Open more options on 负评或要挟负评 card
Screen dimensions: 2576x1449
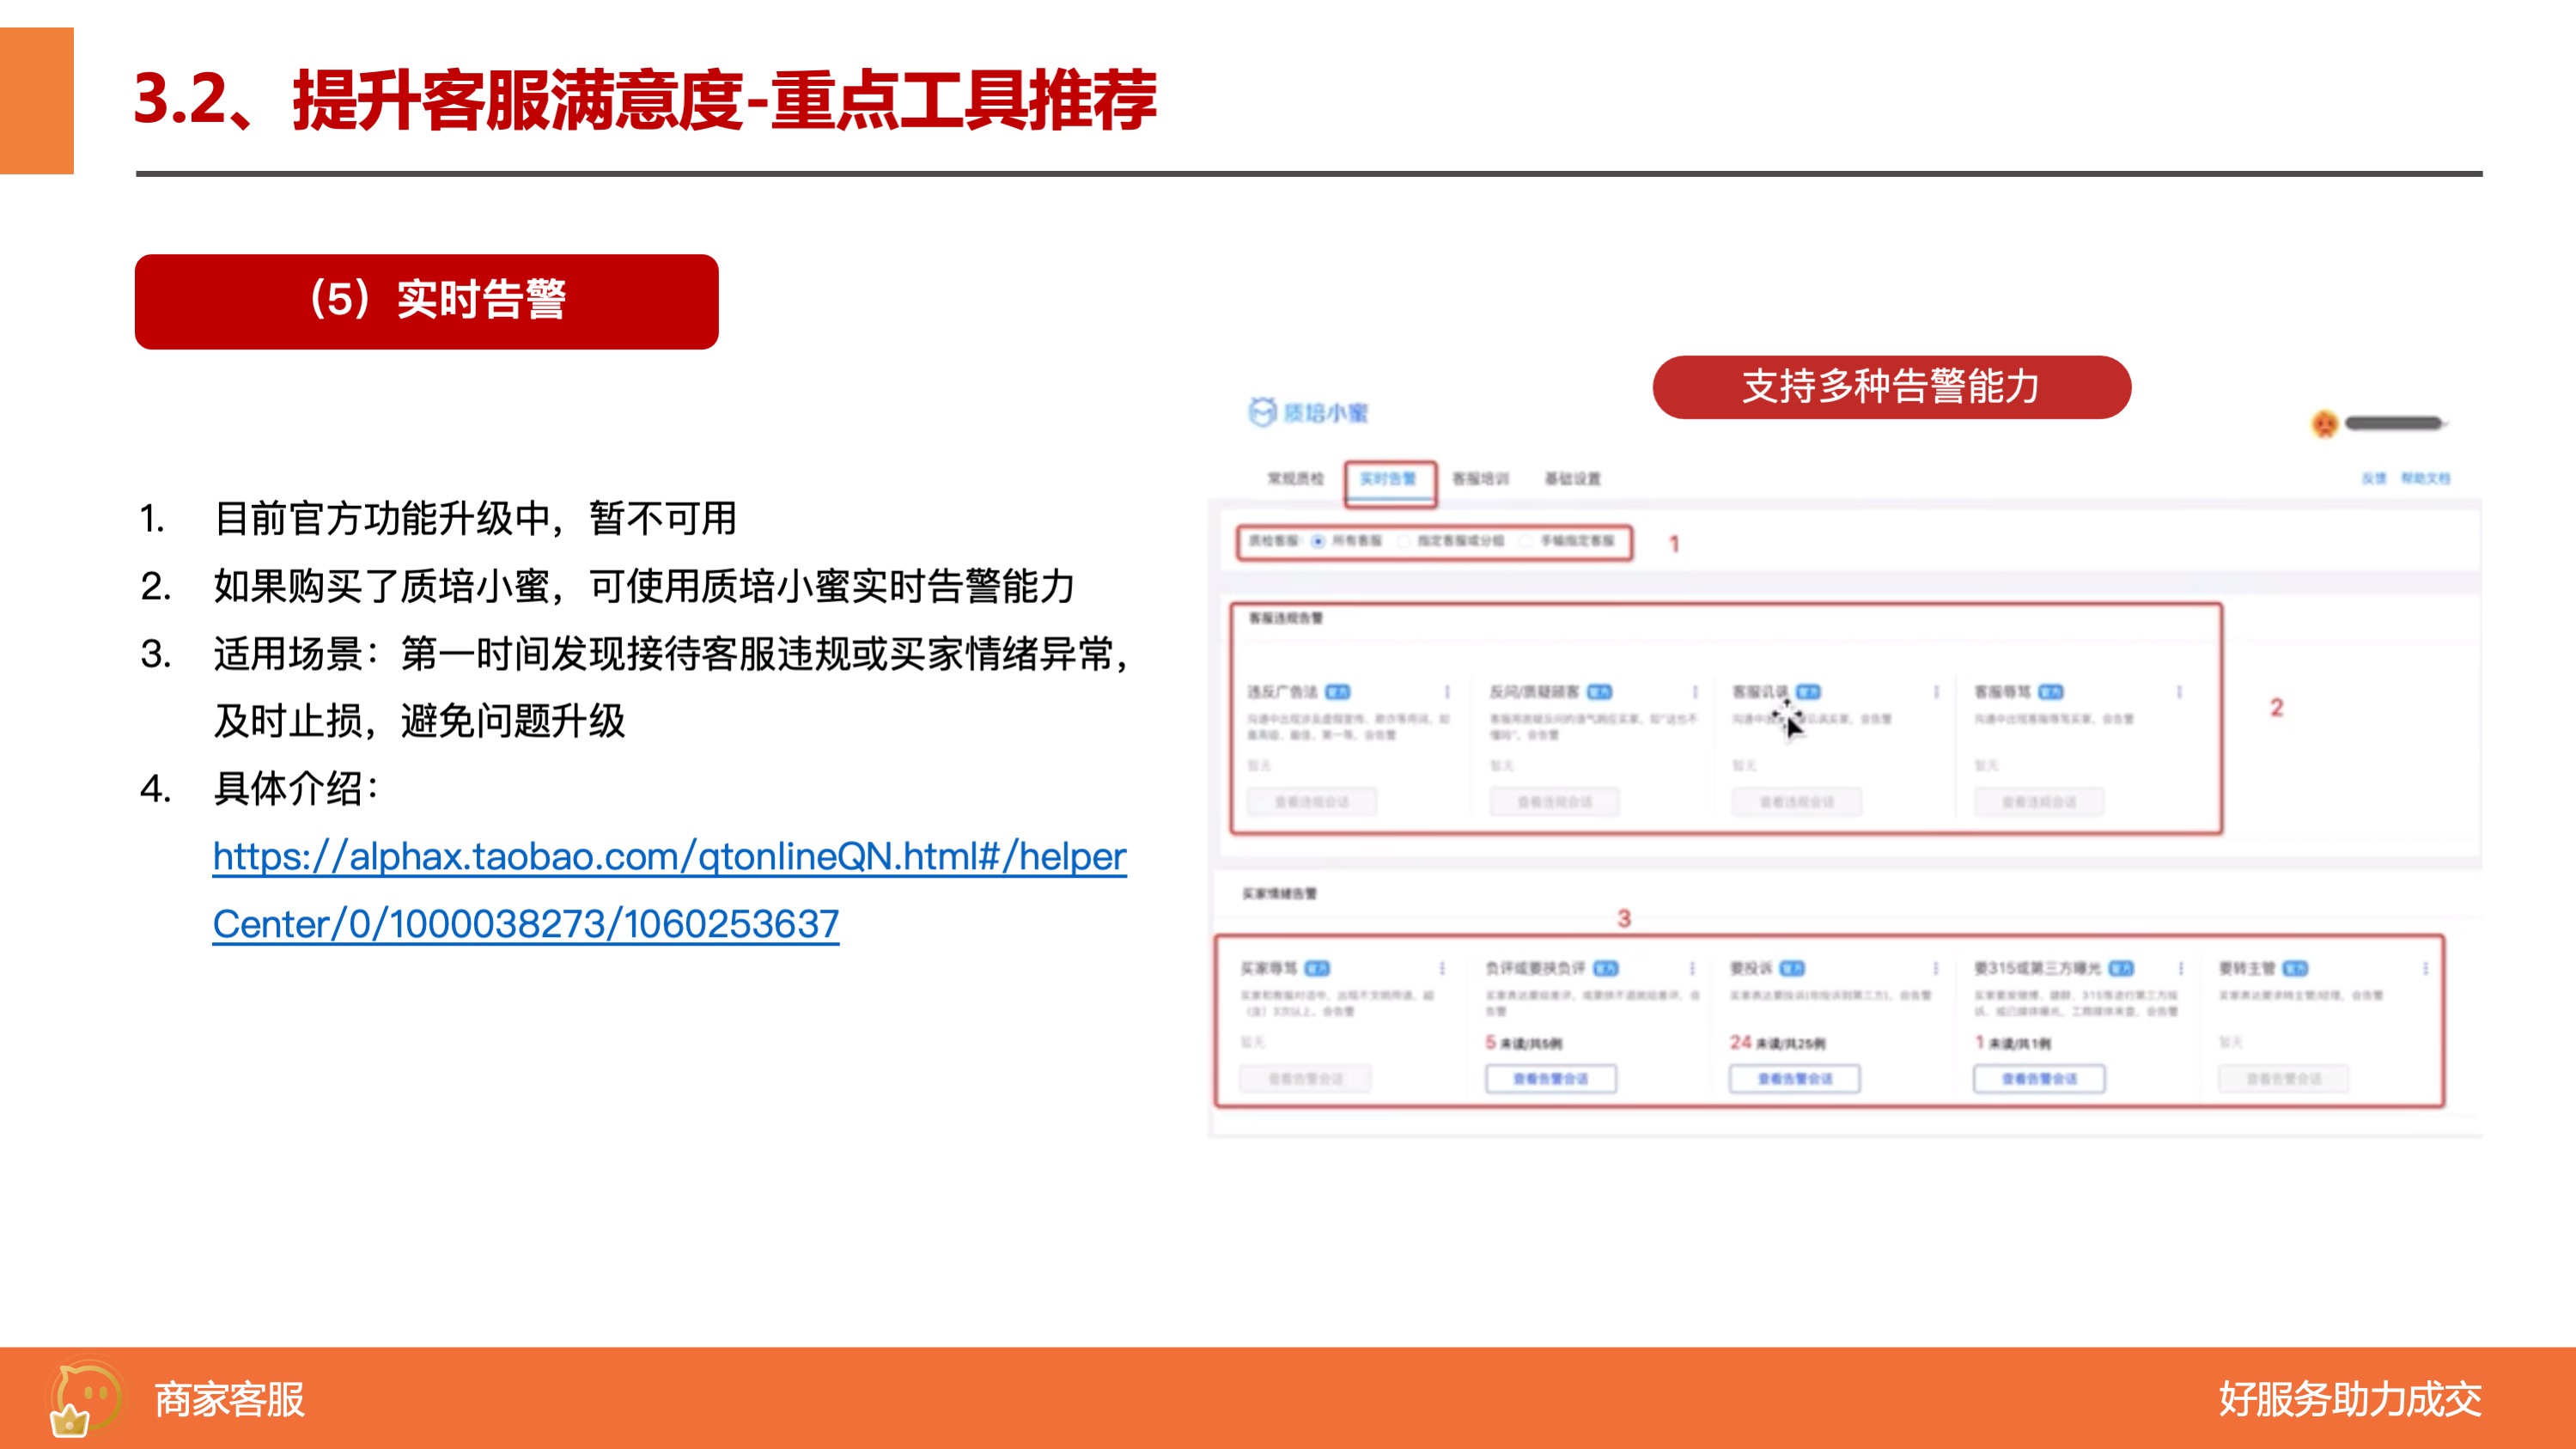[x=1692, y=968]
